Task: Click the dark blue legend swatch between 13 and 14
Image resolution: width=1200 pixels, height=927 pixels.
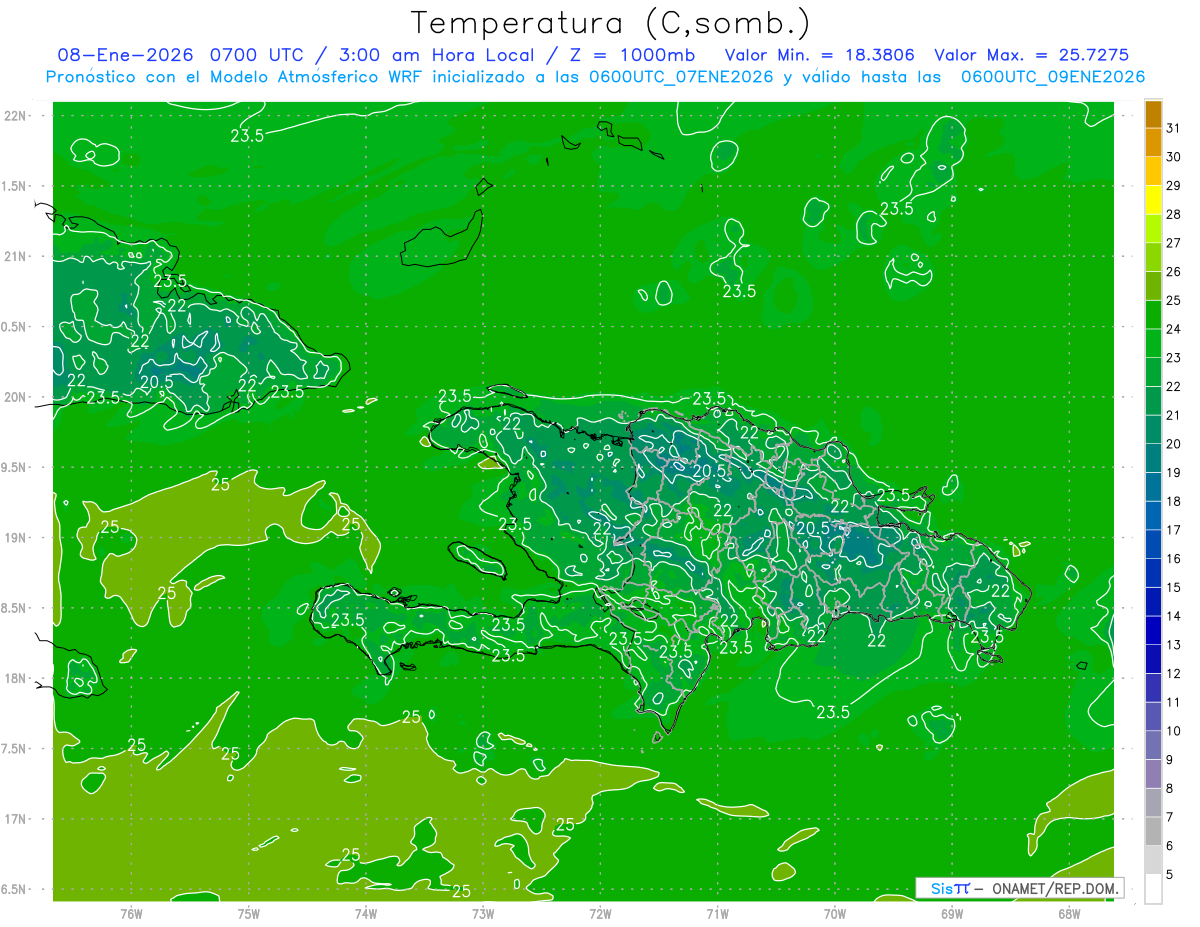Action: click(x=1153, y=631)
